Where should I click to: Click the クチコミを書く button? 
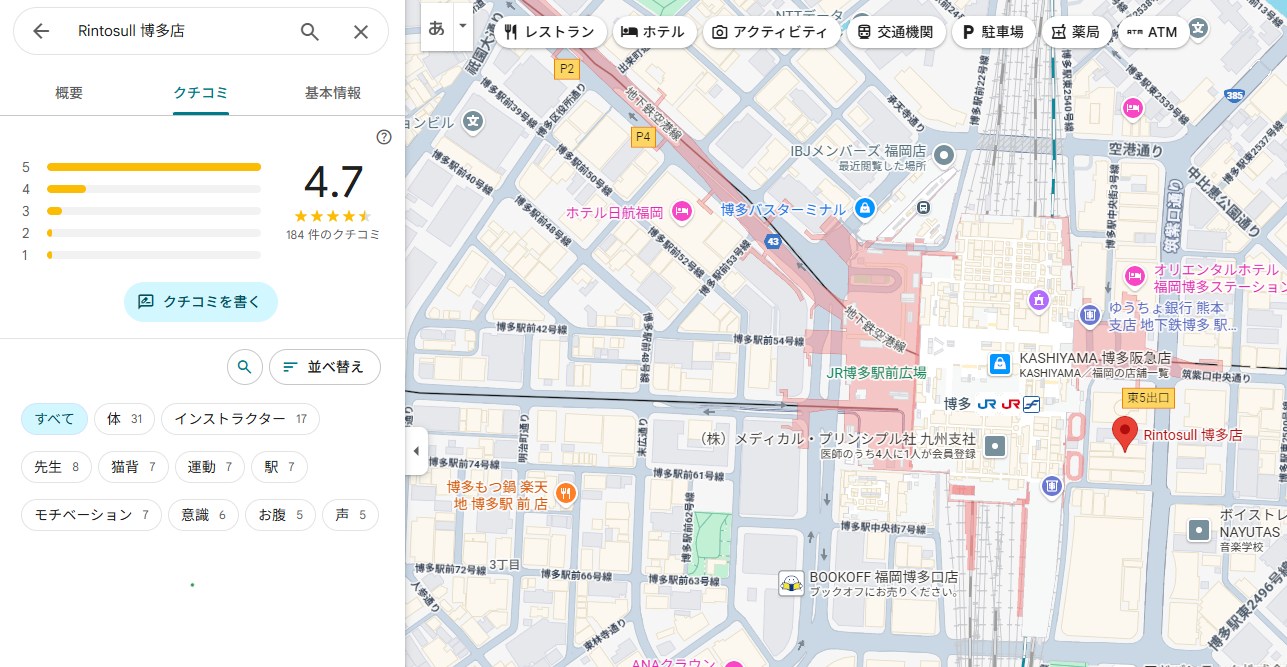200,301
